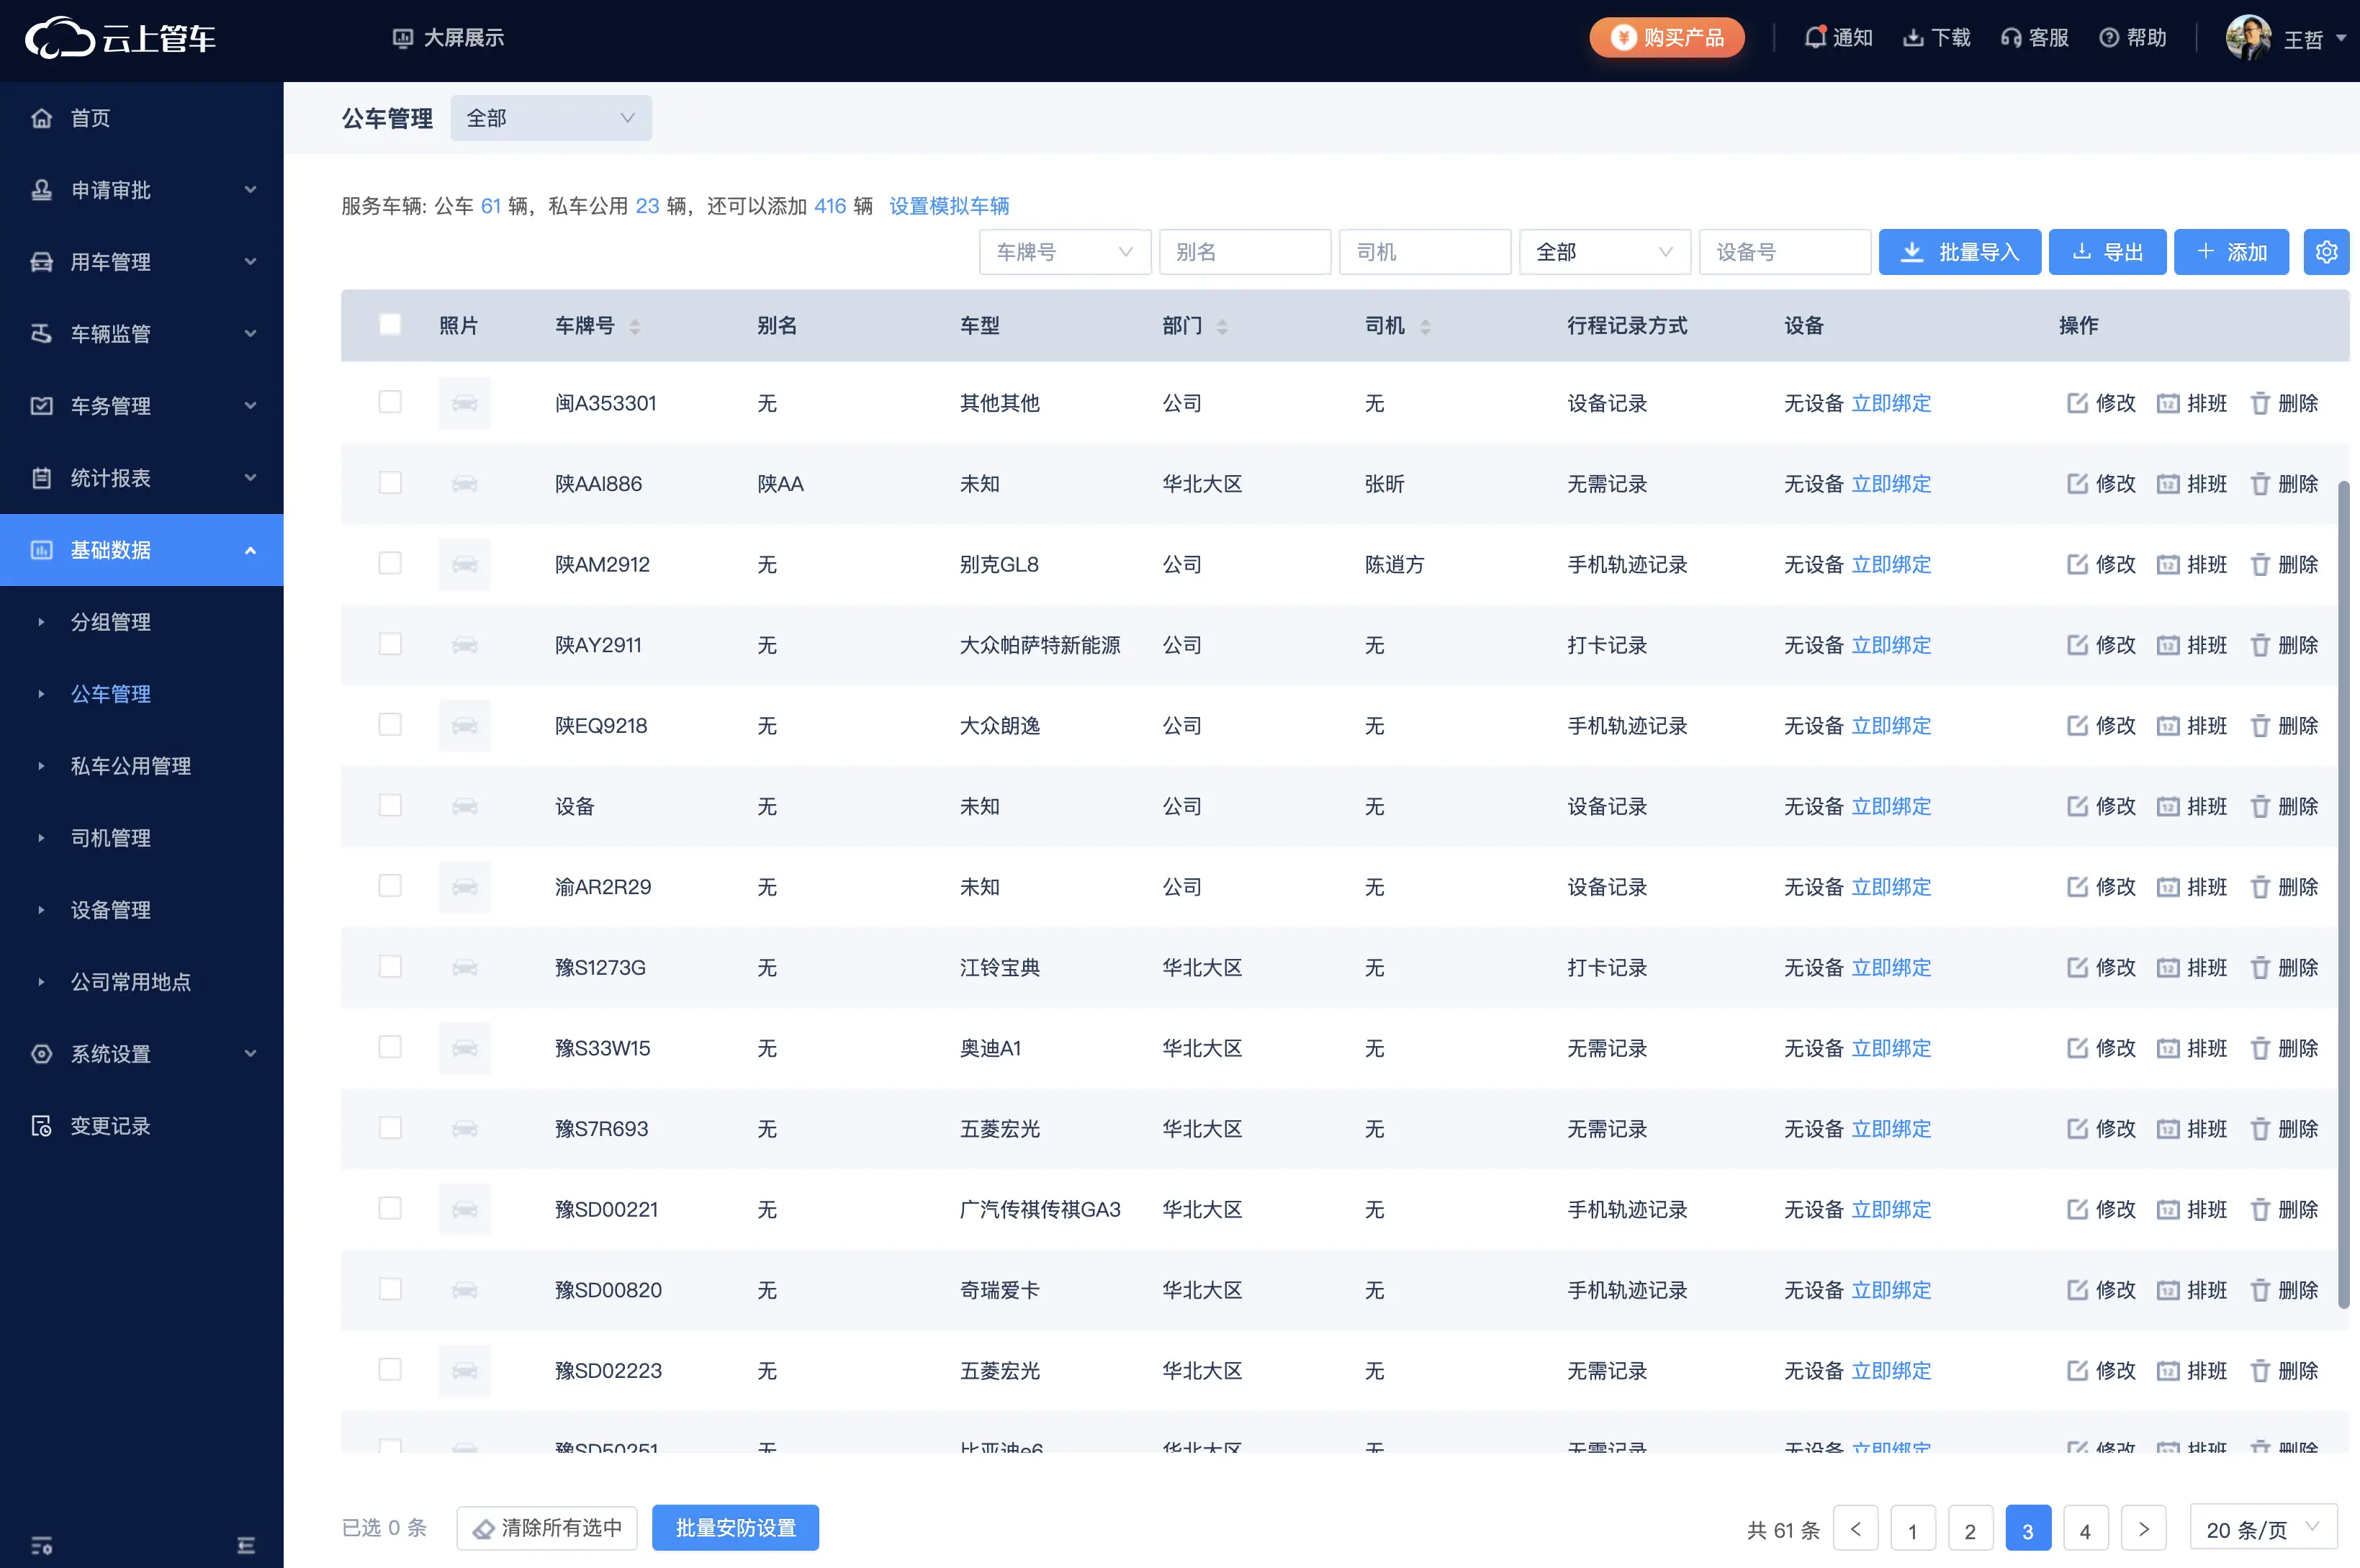2360x1568 pixels.
Task: Open customer service headset icon
Action: 2010,38
